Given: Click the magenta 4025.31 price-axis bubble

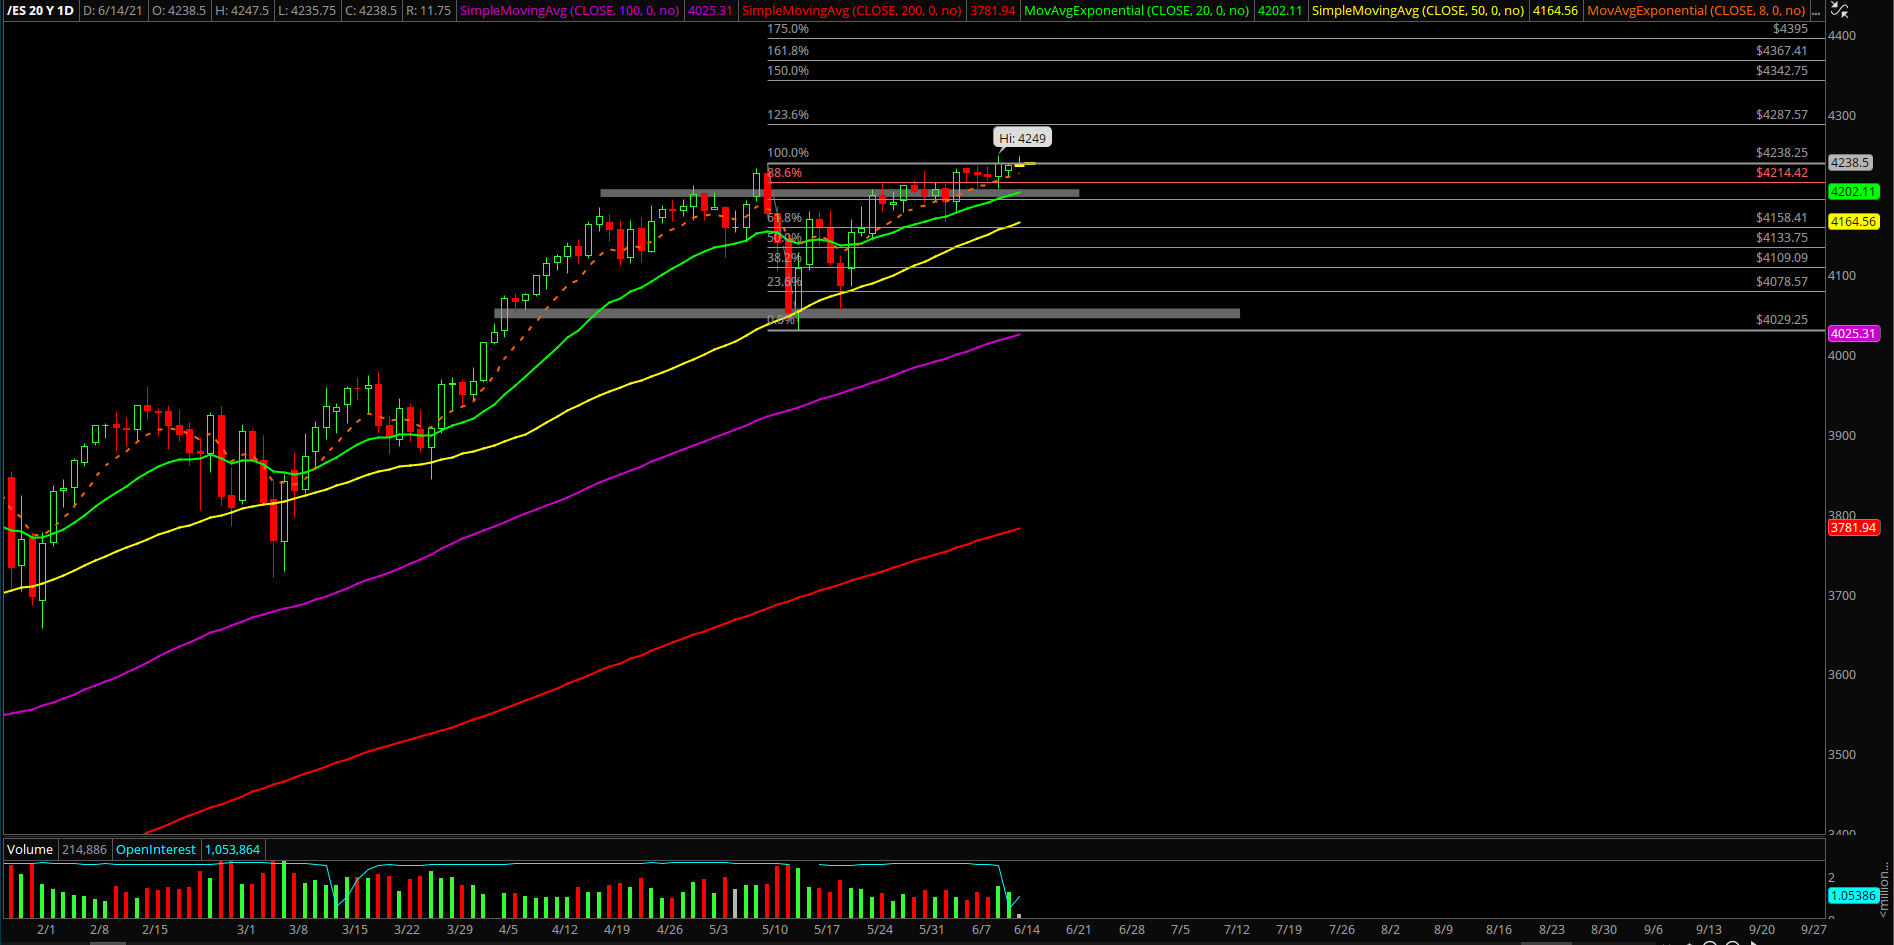Looking at the screenshot, I should pyautogui.click(x=1854, y=334).
